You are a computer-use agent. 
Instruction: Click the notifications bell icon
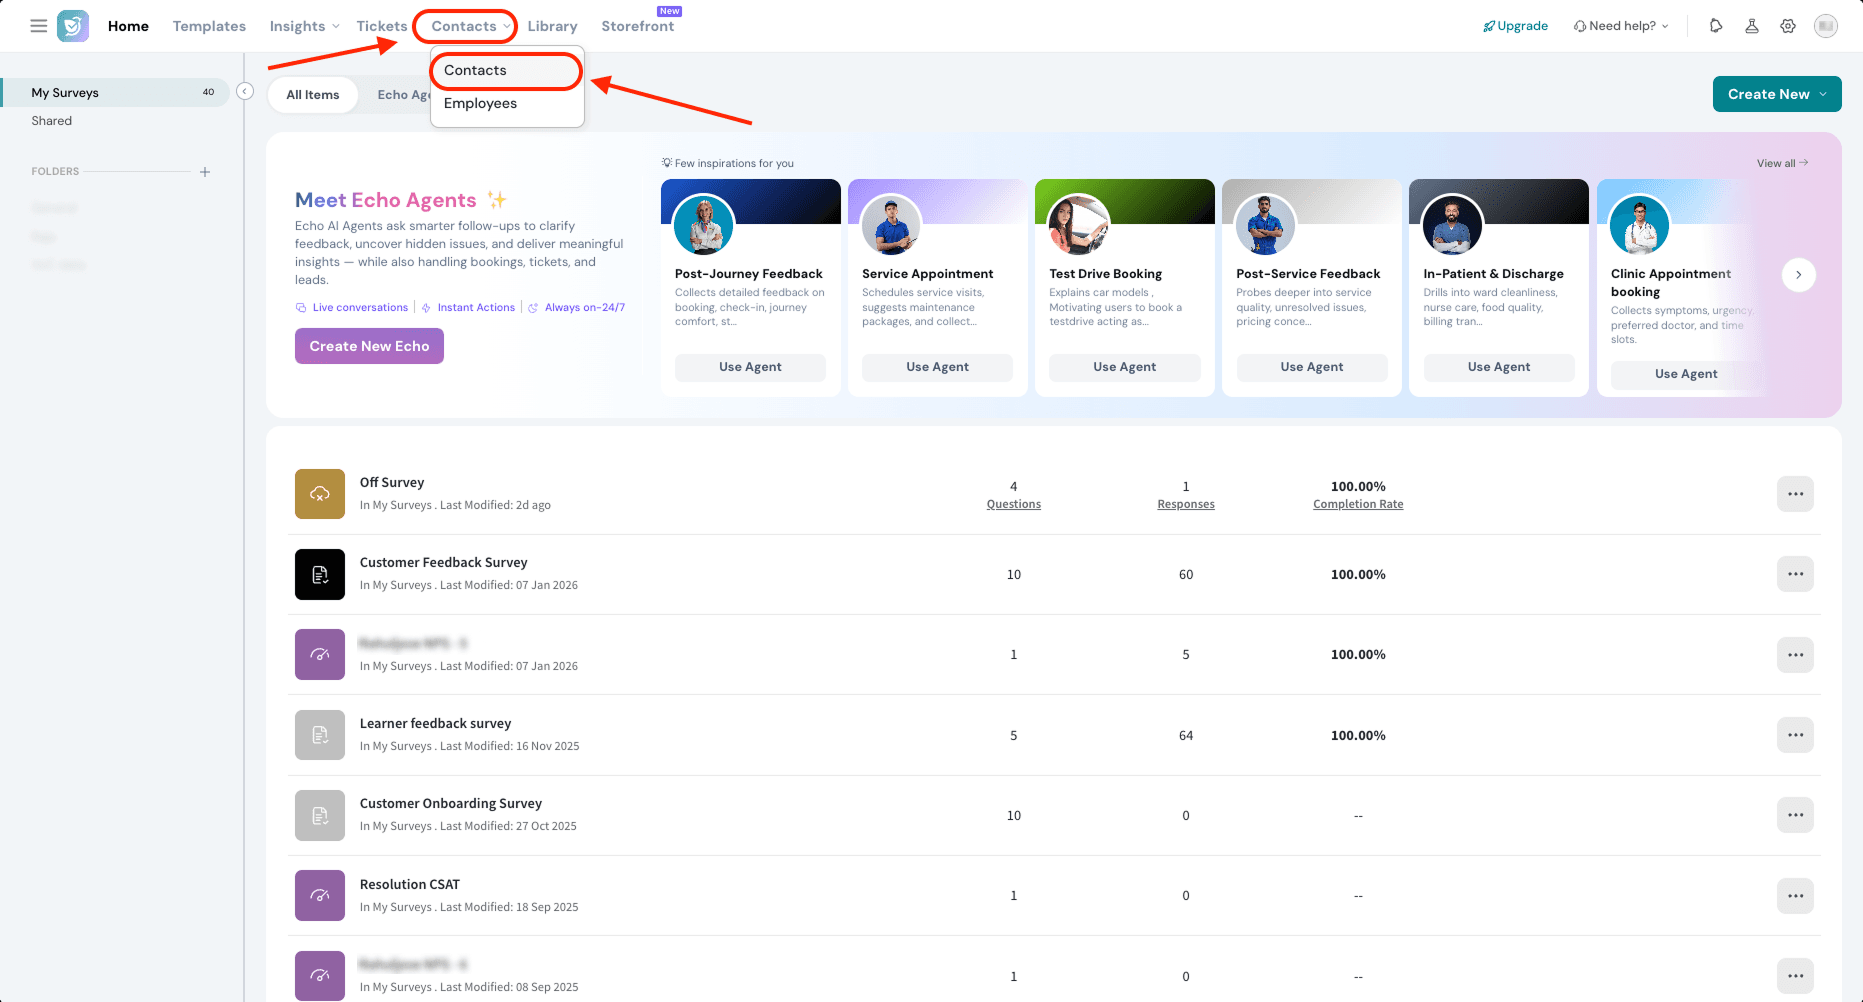click(x=1716, y=26)
